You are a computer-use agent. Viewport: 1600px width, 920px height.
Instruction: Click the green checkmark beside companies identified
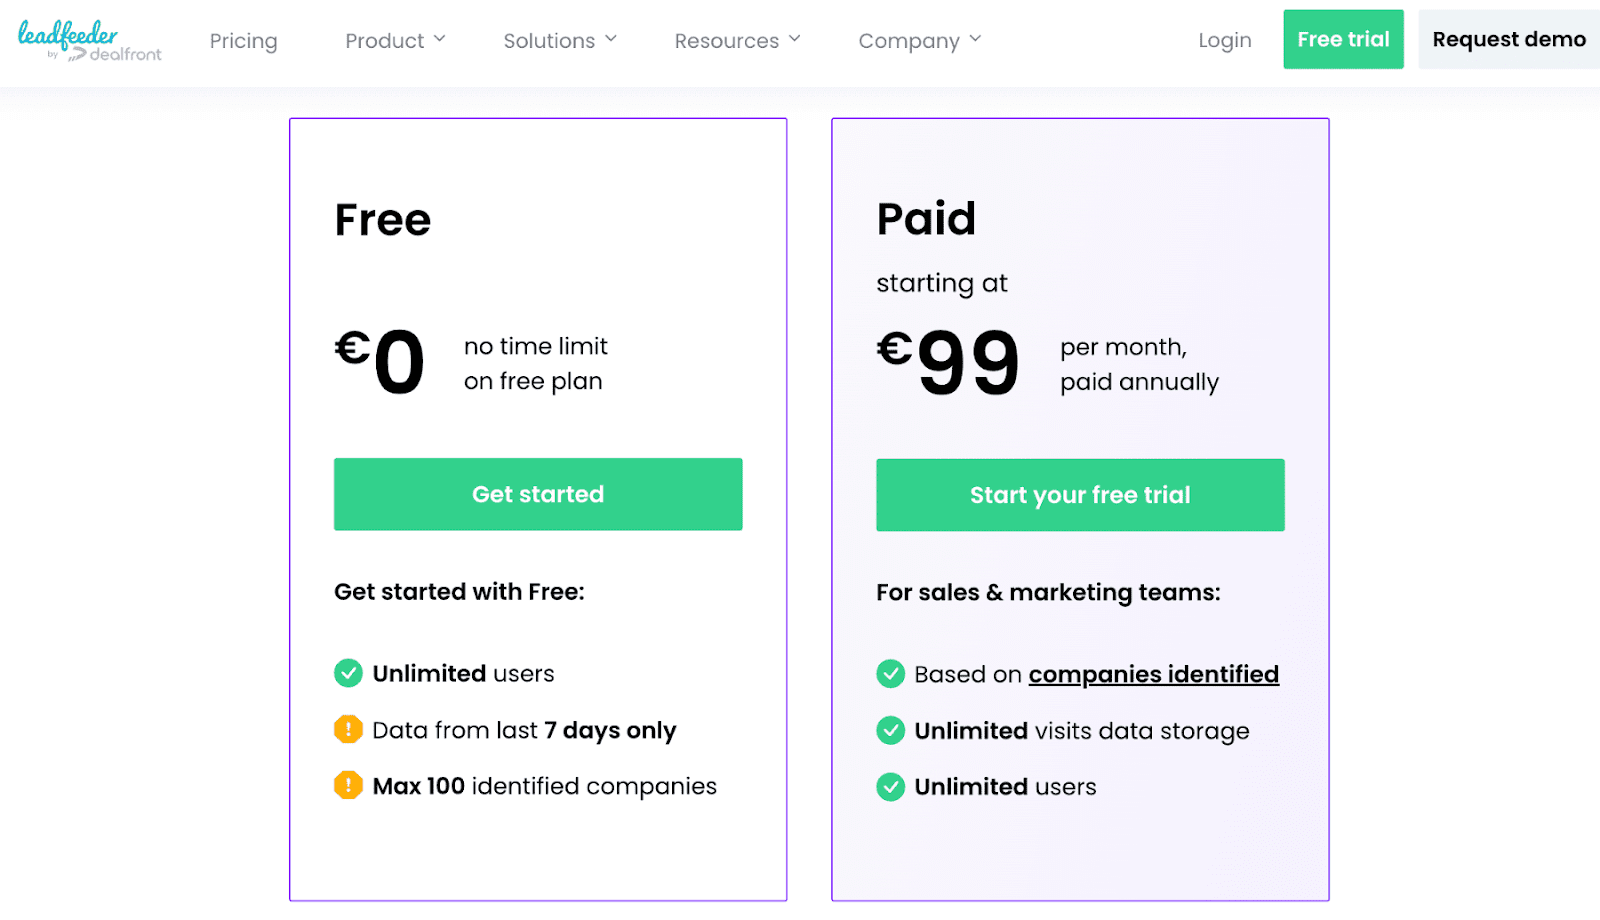click(x=890, y=674)
